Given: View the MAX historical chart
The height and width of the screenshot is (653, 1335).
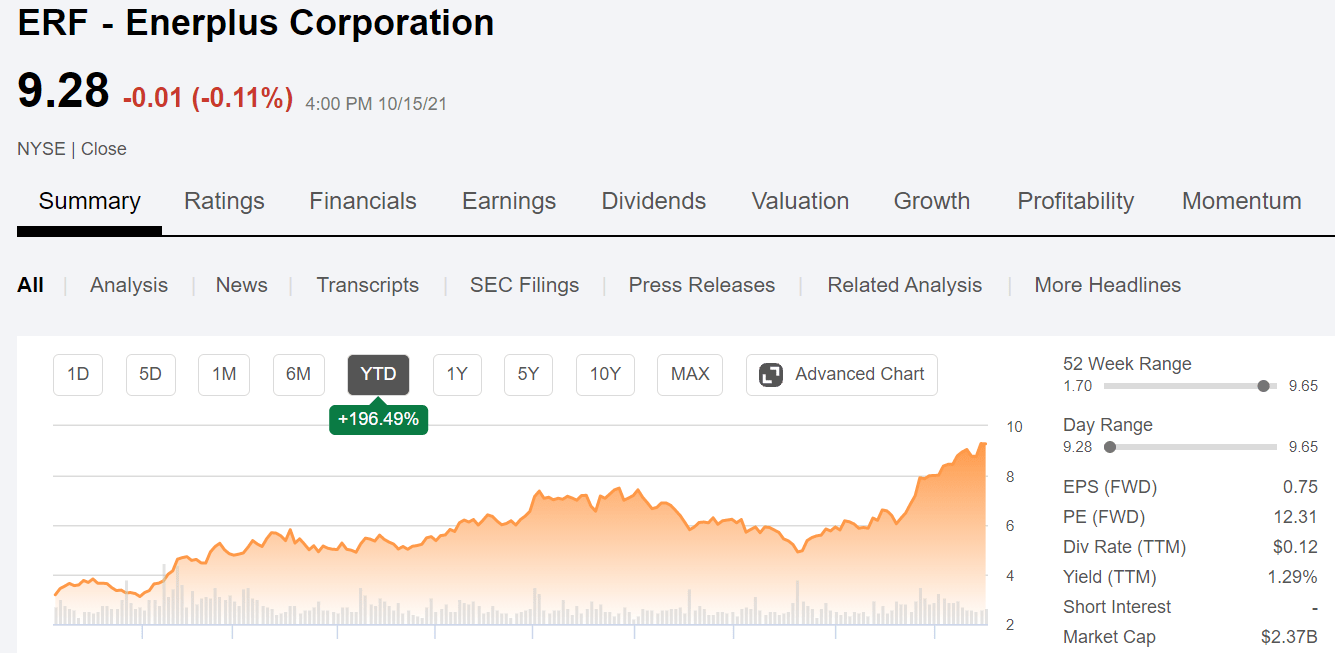Looking at the screenshot, I should click(x=689, y=374).
